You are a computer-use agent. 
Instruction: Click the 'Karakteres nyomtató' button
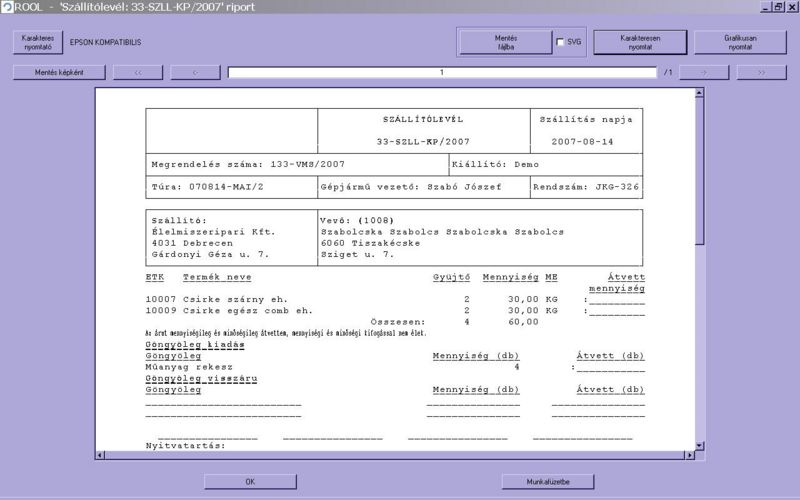[36, 42]
